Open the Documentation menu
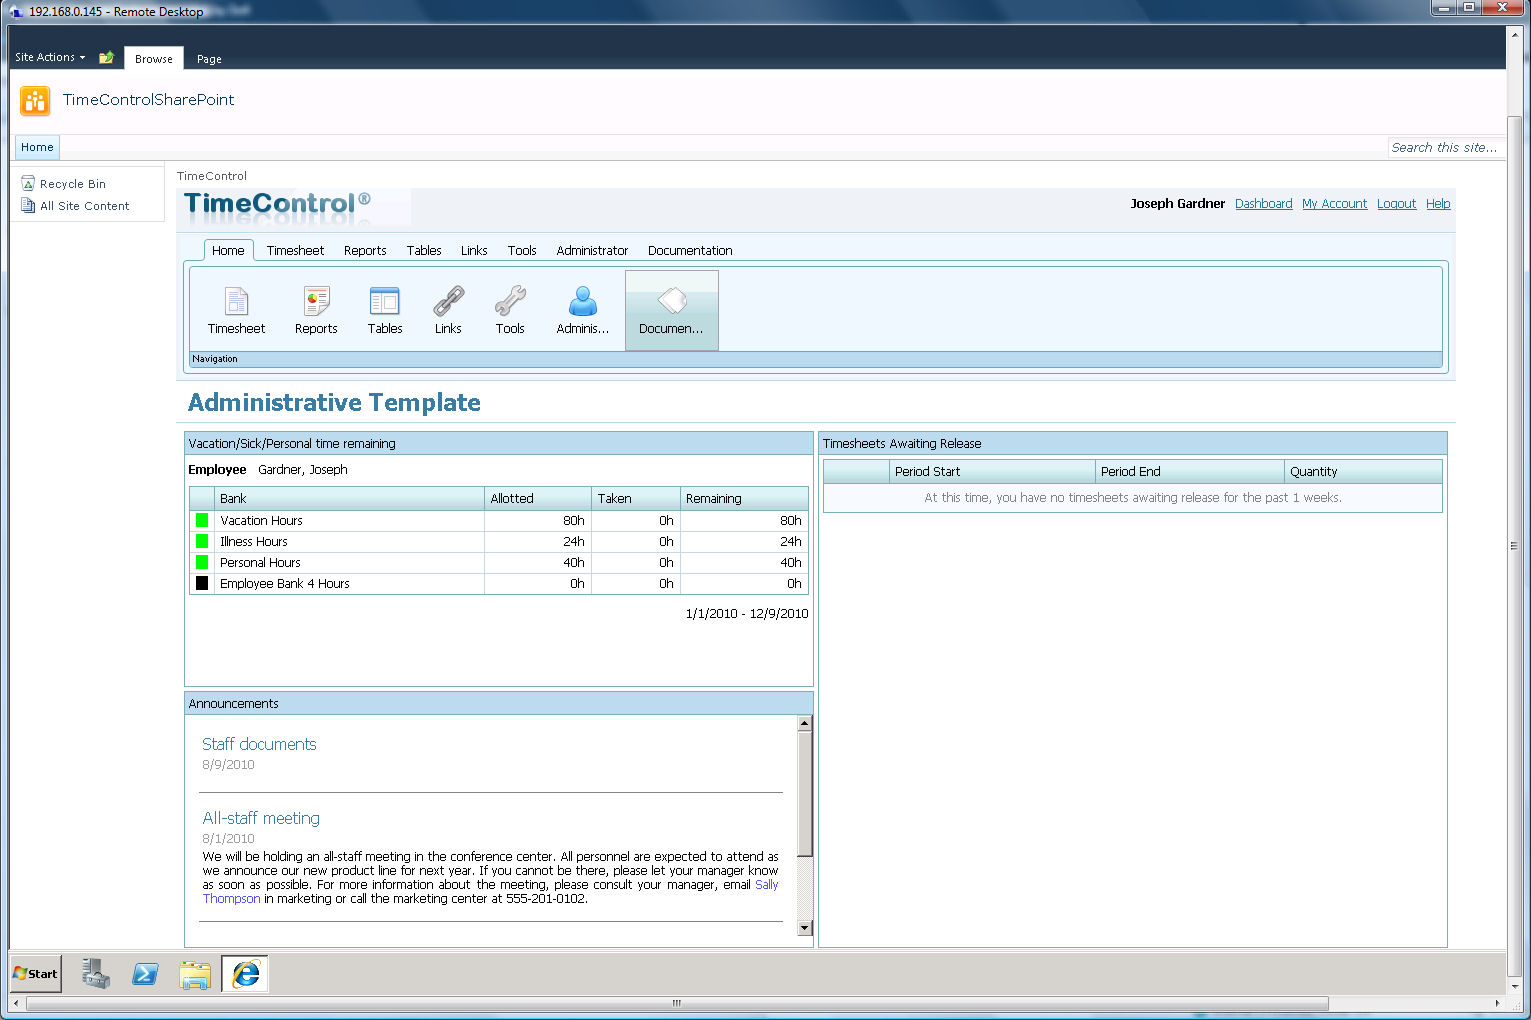Viewport: 1531px width, 1020px height. coord(690,251)
